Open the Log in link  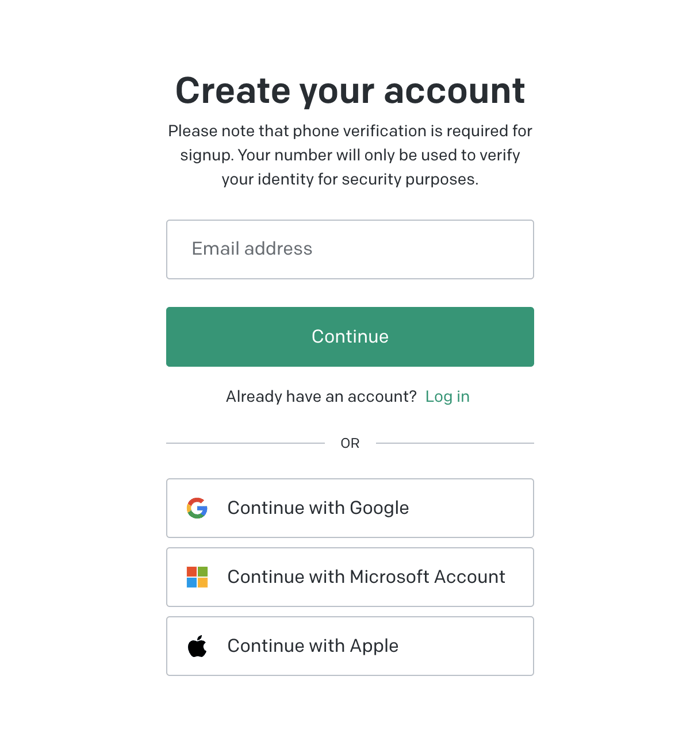447,396
